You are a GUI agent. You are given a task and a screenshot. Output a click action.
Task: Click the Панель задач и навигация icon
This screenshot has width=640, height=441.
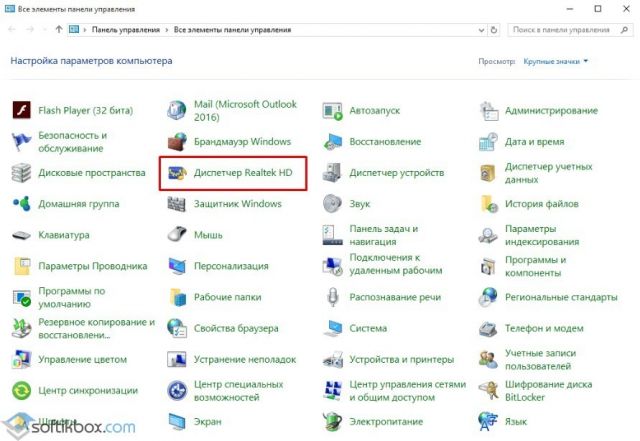332,235
